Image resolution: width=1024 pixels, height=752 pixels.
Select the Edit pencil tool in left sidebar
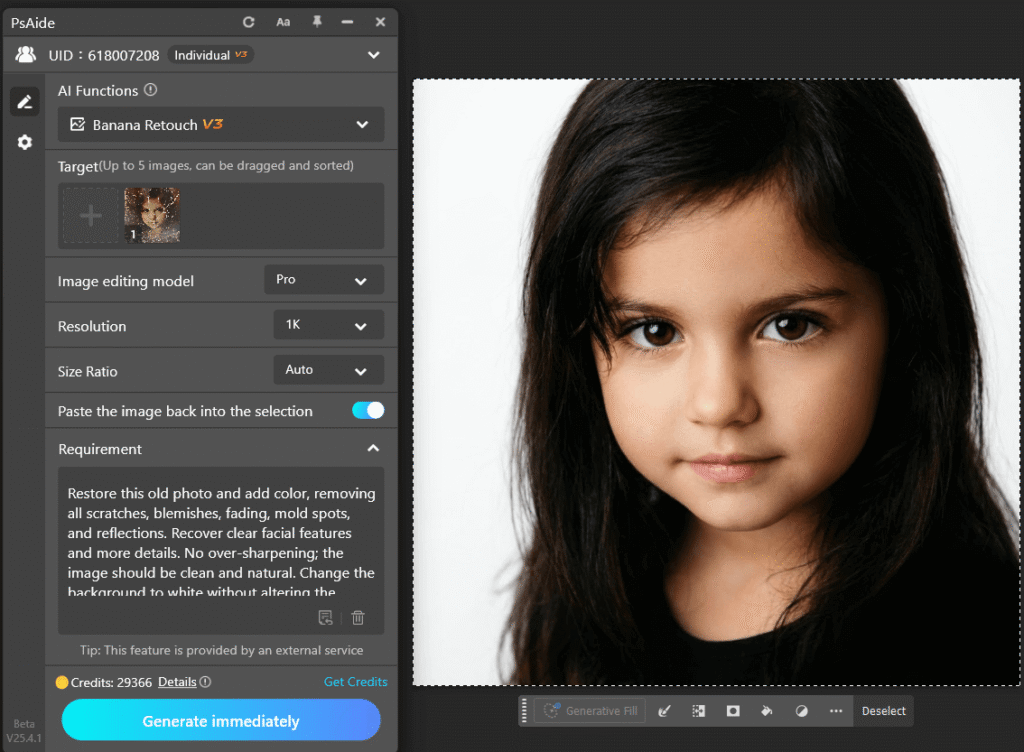coord(24,101)
